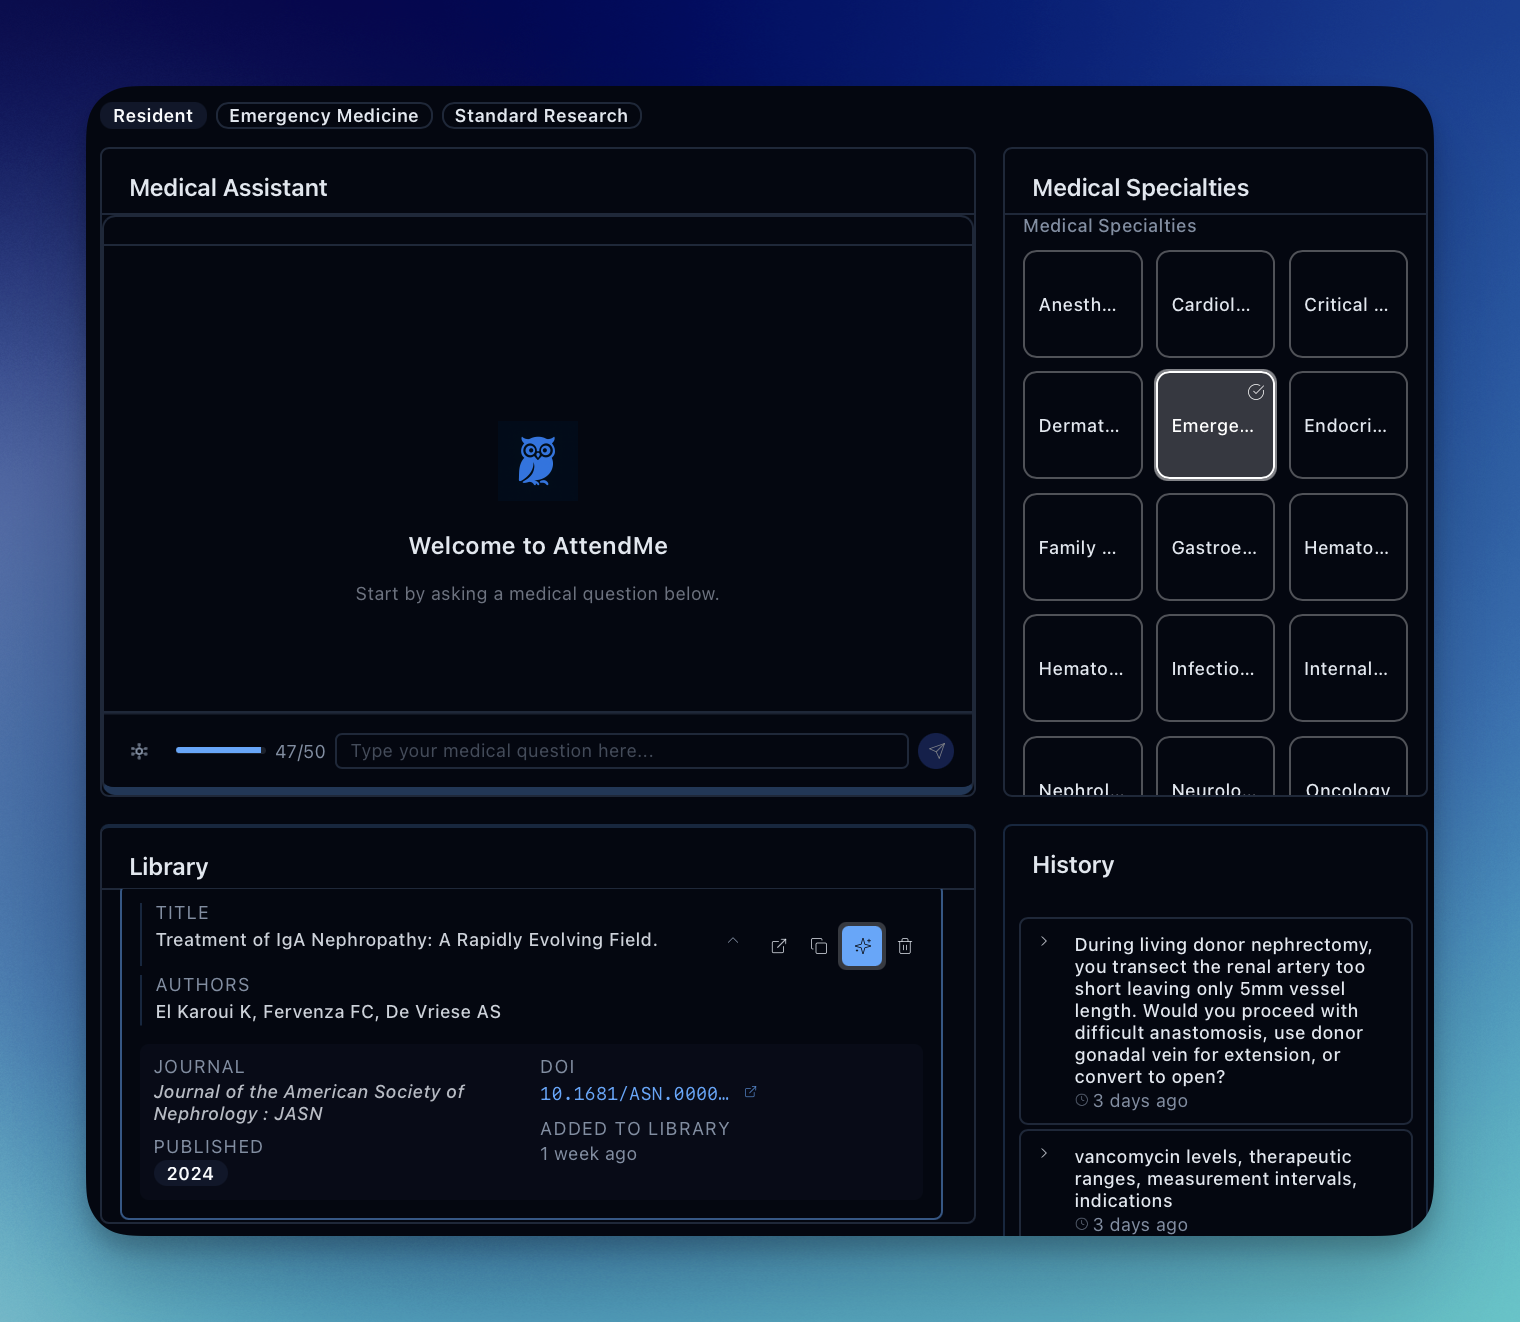Image resolution: width=1520 pixels, height=1322 pixels.
Task: Click the checkmark icon on the Emergency card
Action: 1256,392
